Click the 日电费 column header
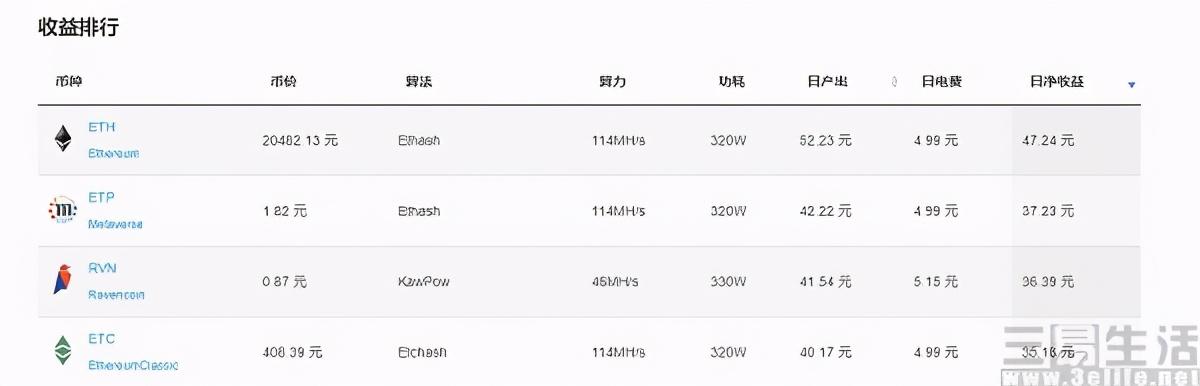Viewport: 1200px width, 386px height. click(x=941, y=81)
